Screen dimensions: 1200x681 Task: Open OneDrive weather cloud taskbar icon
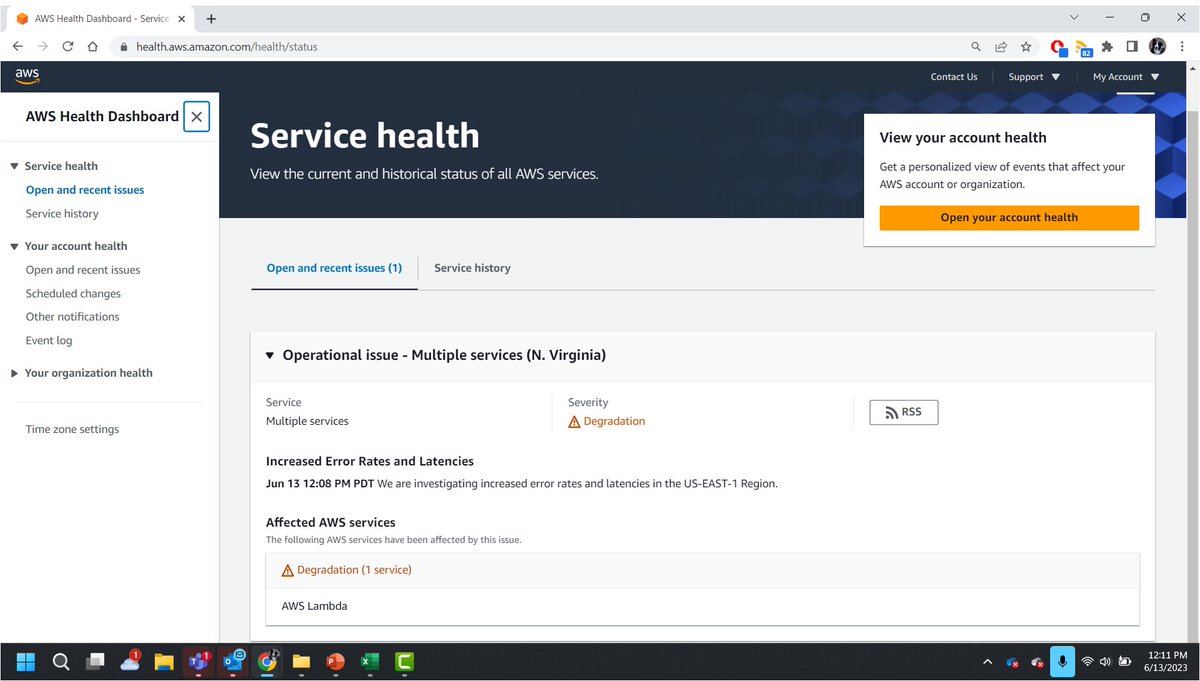pyautogui.click(x=130, y=660)
